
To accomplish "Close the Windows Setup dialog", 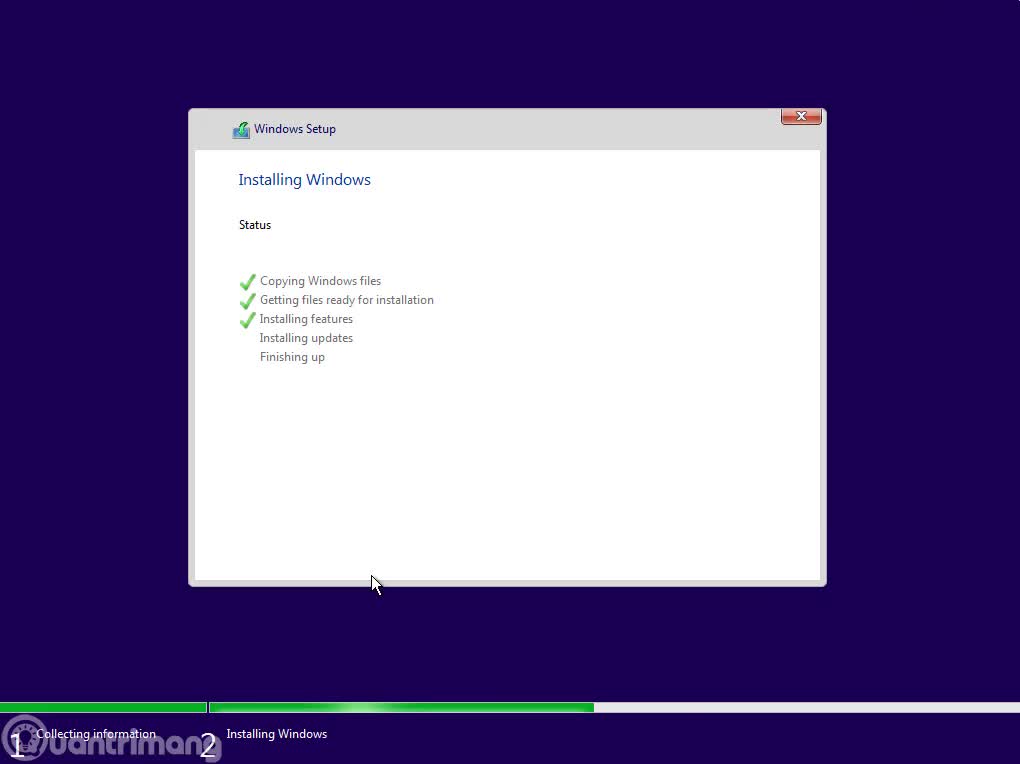I will coord(801,116).
